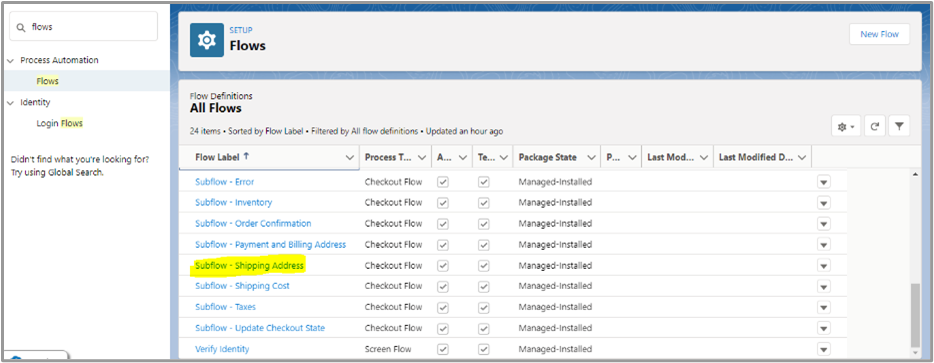Screen dimensions: 934x363
Task: Click the Flows setup gear icon
Action: [x=207, y=40]
